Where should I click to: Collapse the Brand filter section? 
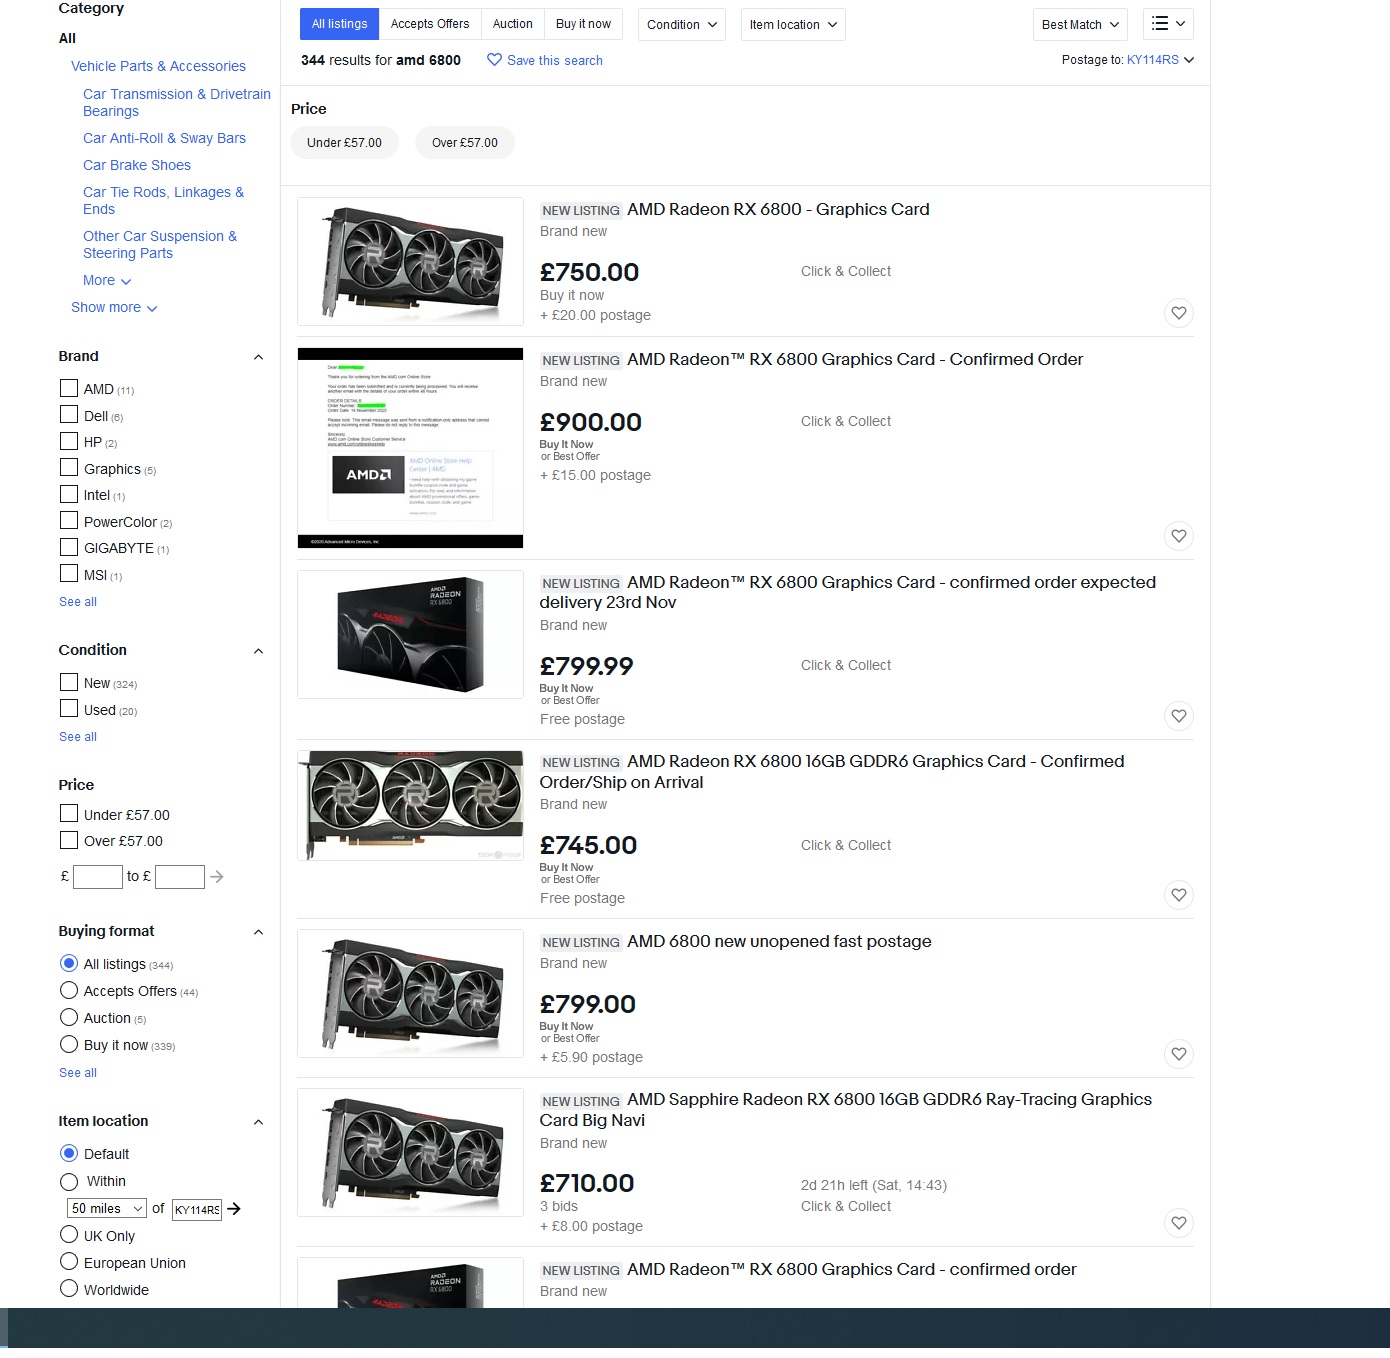pos(258,357)
